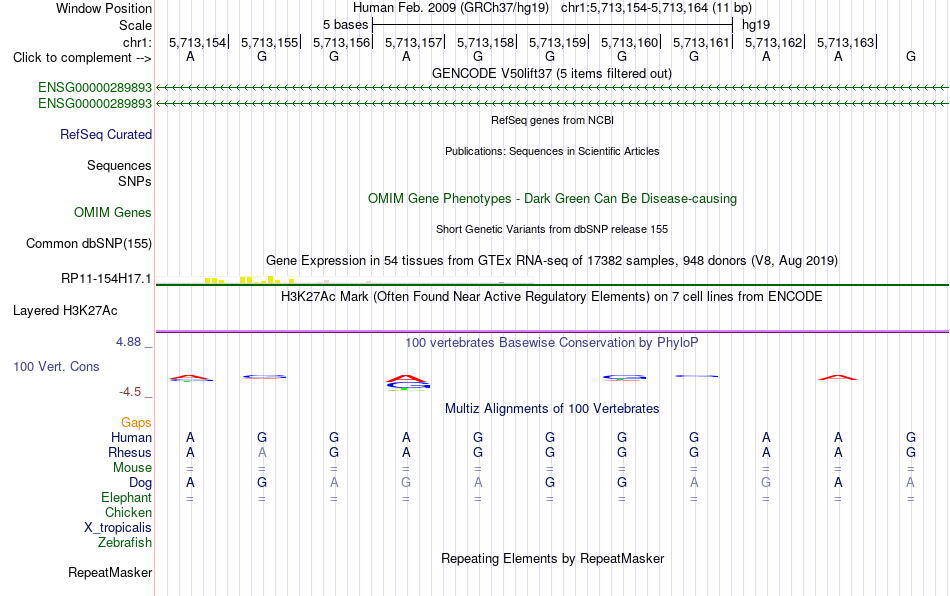Click position label 5,713,156
The image size is (950, 596).
click(341, 42)
